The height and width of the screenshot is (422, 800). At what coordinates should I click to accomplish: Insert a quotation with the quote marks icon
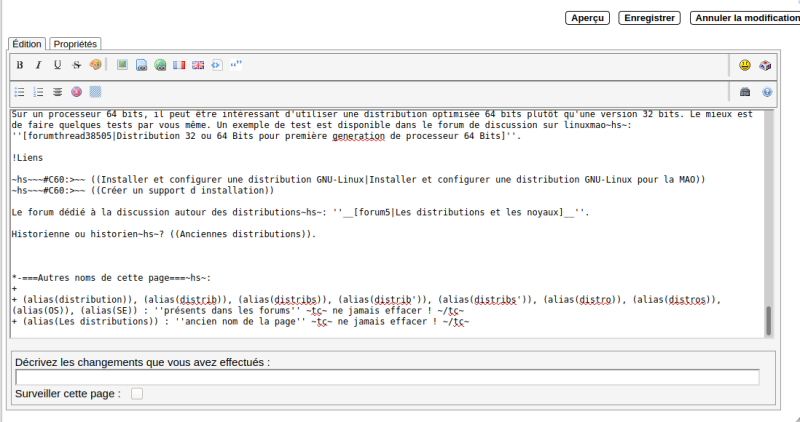pos(236,65)
